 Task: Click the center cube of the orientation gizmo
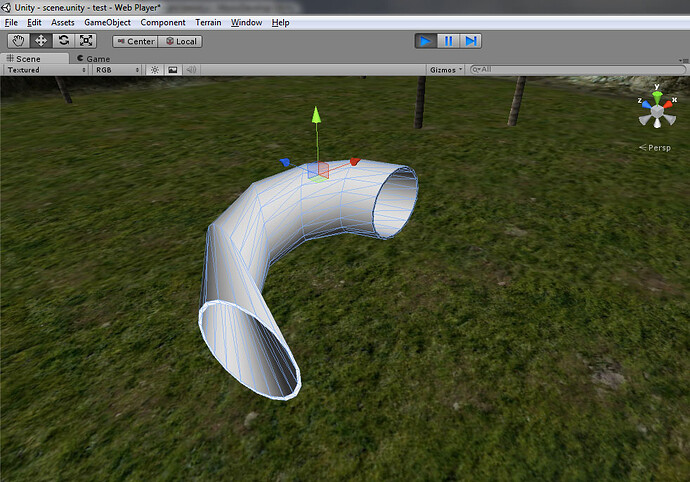[x=657, y=111]
